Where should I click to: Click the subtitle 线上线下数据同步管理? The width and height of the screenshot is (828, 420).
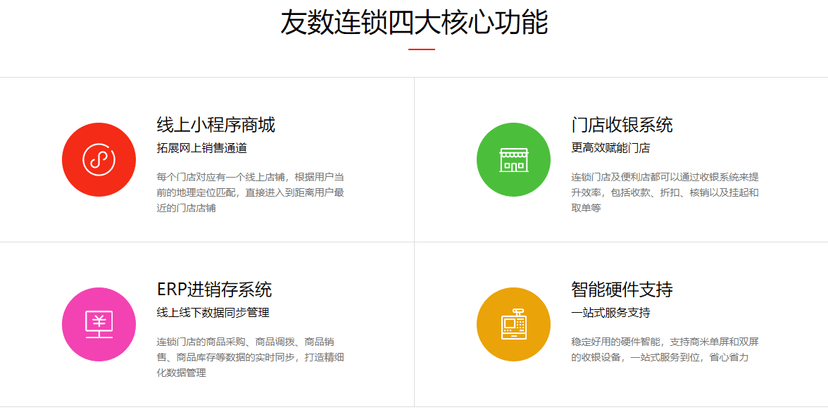tap(213, 313)
